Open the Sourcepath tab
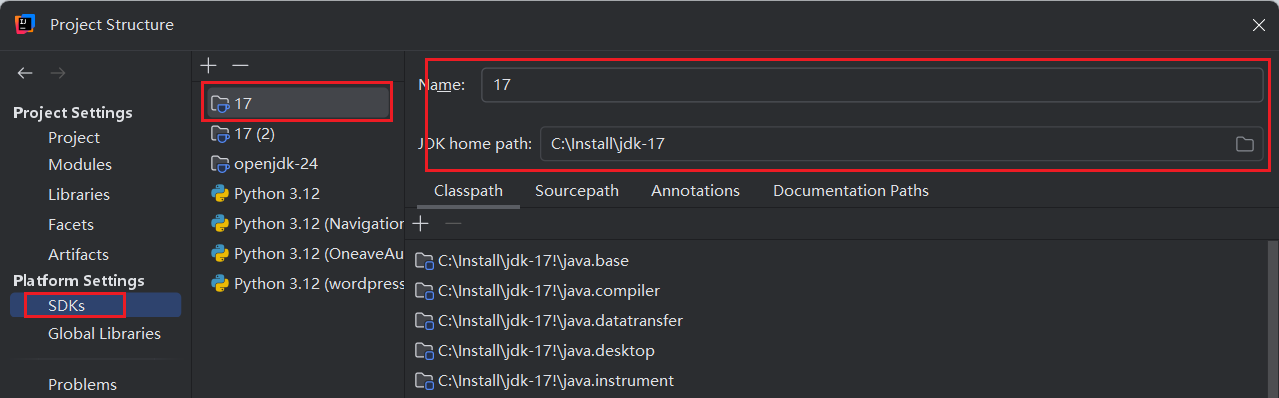Screen dimensions: 1279x398 577,190
